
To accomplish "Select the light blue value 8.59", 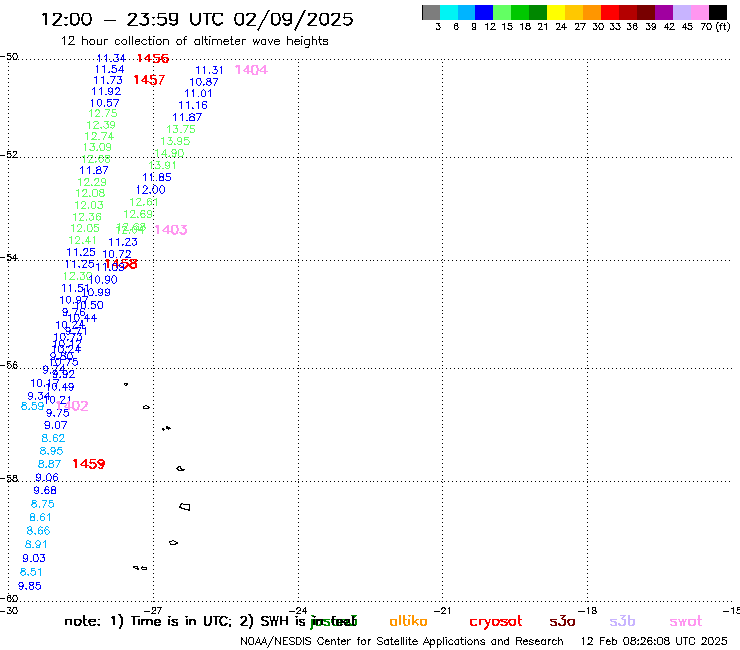I will pos(33,406).
